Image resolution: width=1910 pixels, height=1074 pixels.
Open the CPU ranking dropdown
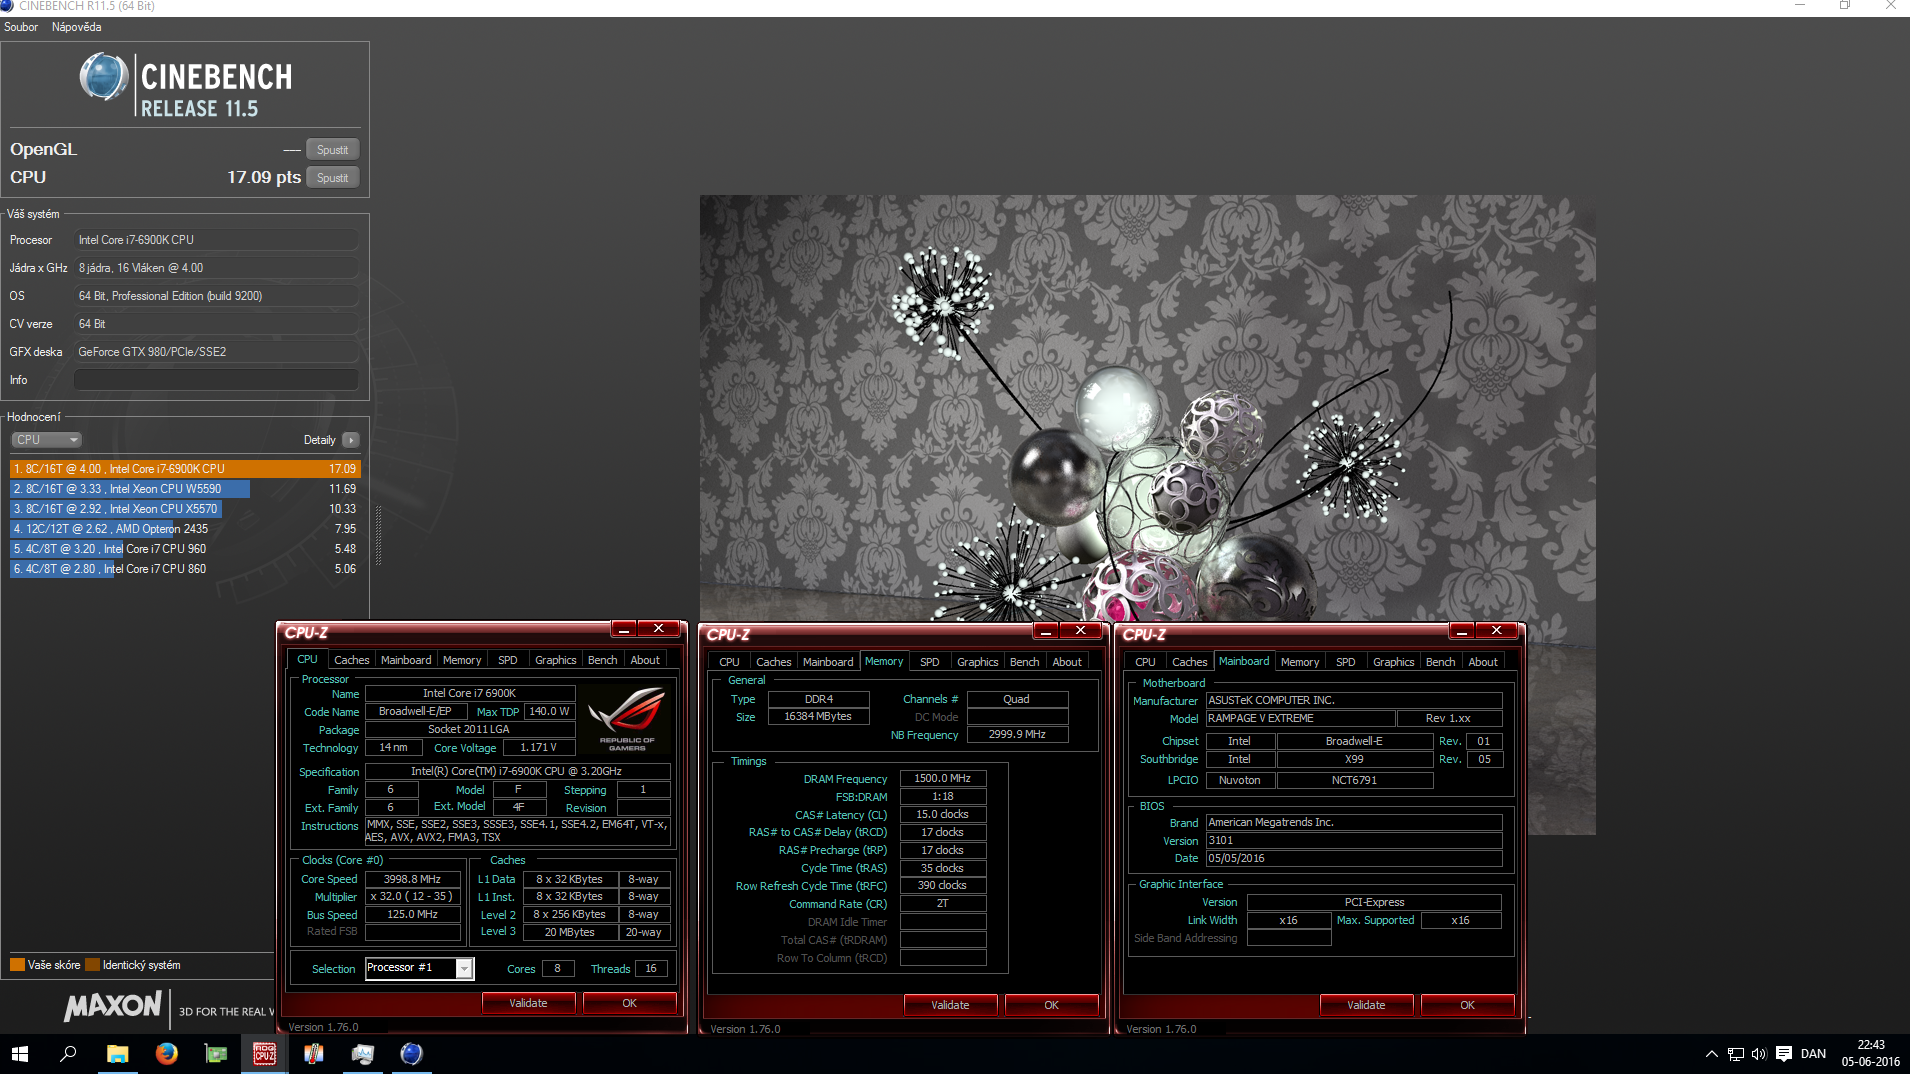(x=46, y=440)
